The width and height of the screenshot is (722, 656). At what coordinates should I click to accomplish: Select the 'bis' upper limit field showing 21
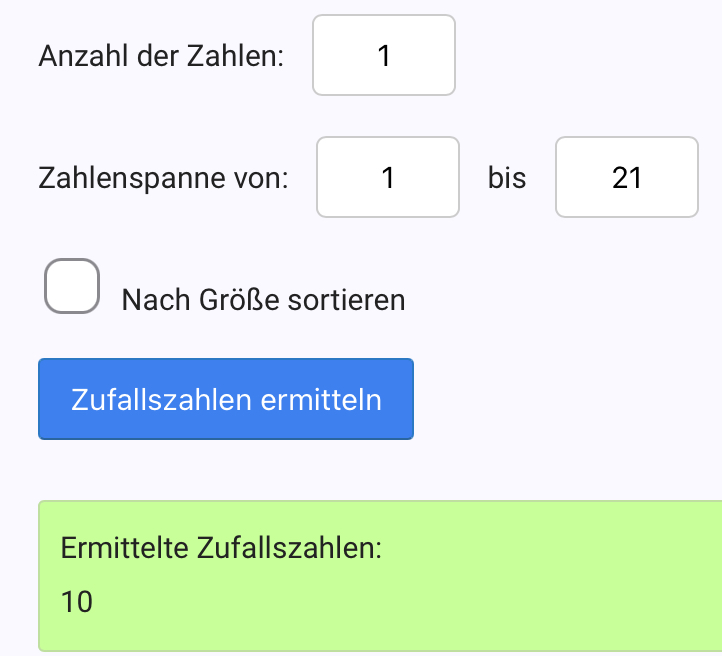click(626, 178)
